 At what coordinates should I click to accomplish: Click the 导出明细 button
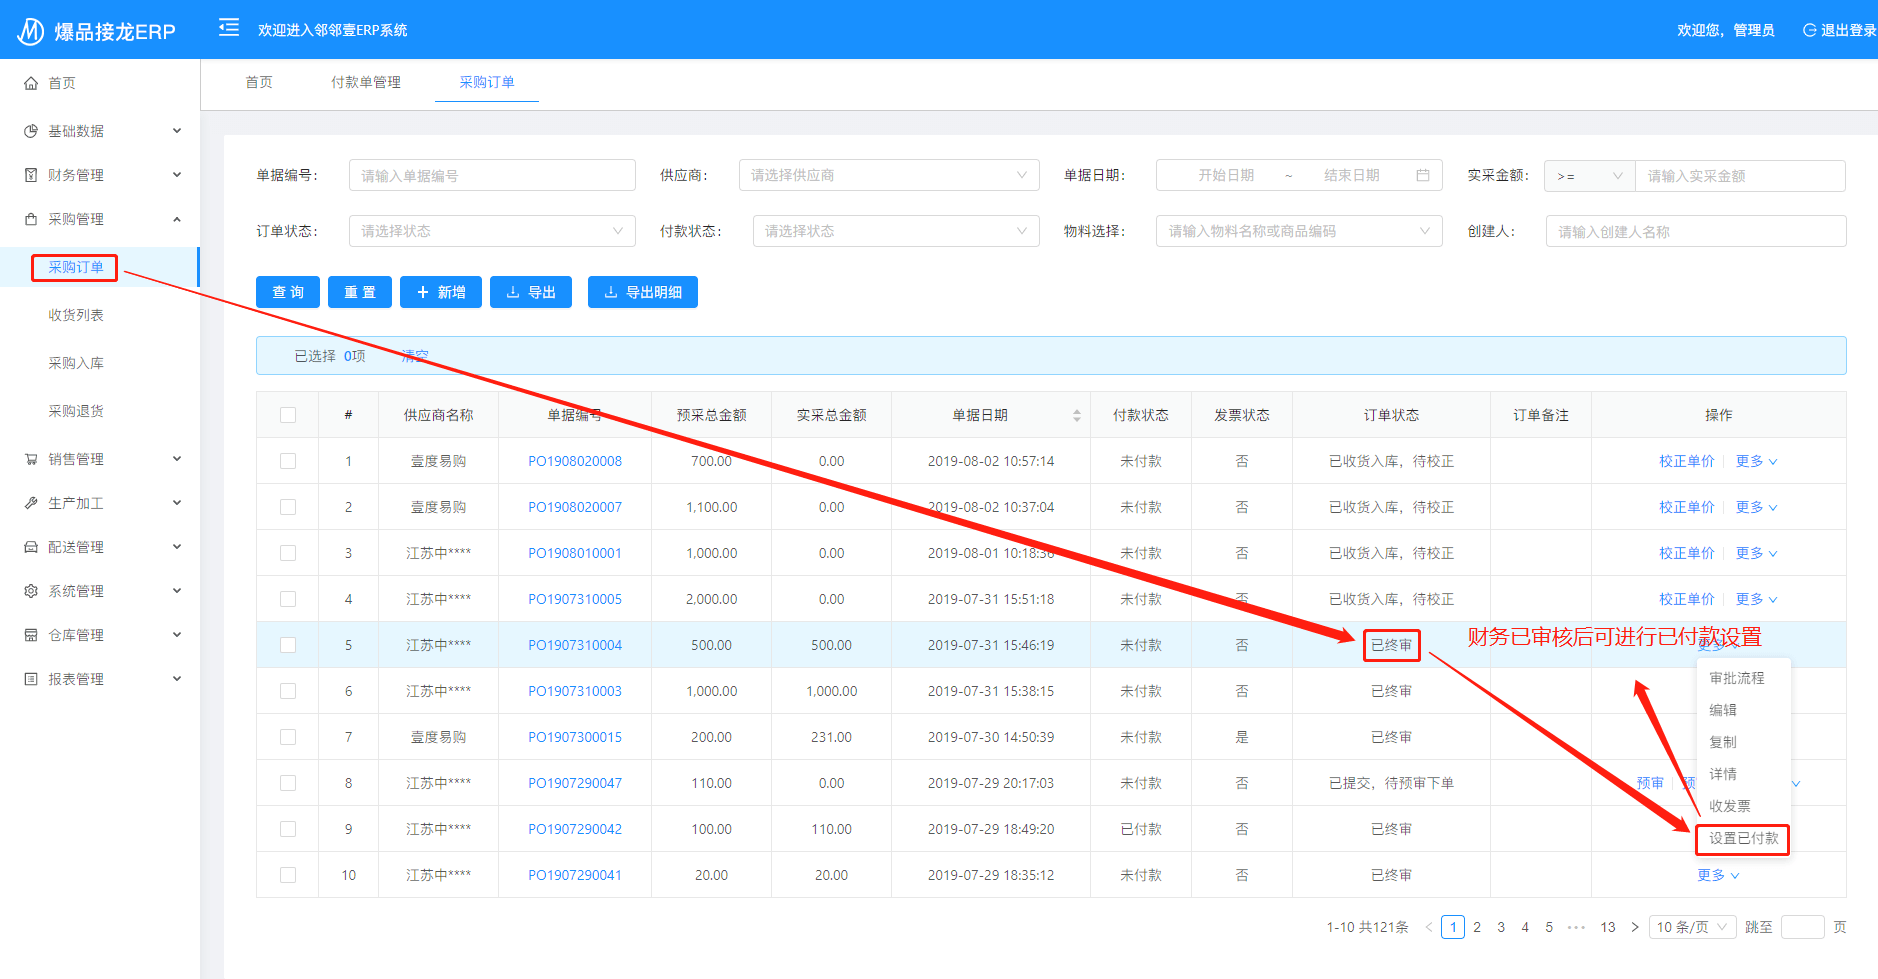tap(643, 292)
